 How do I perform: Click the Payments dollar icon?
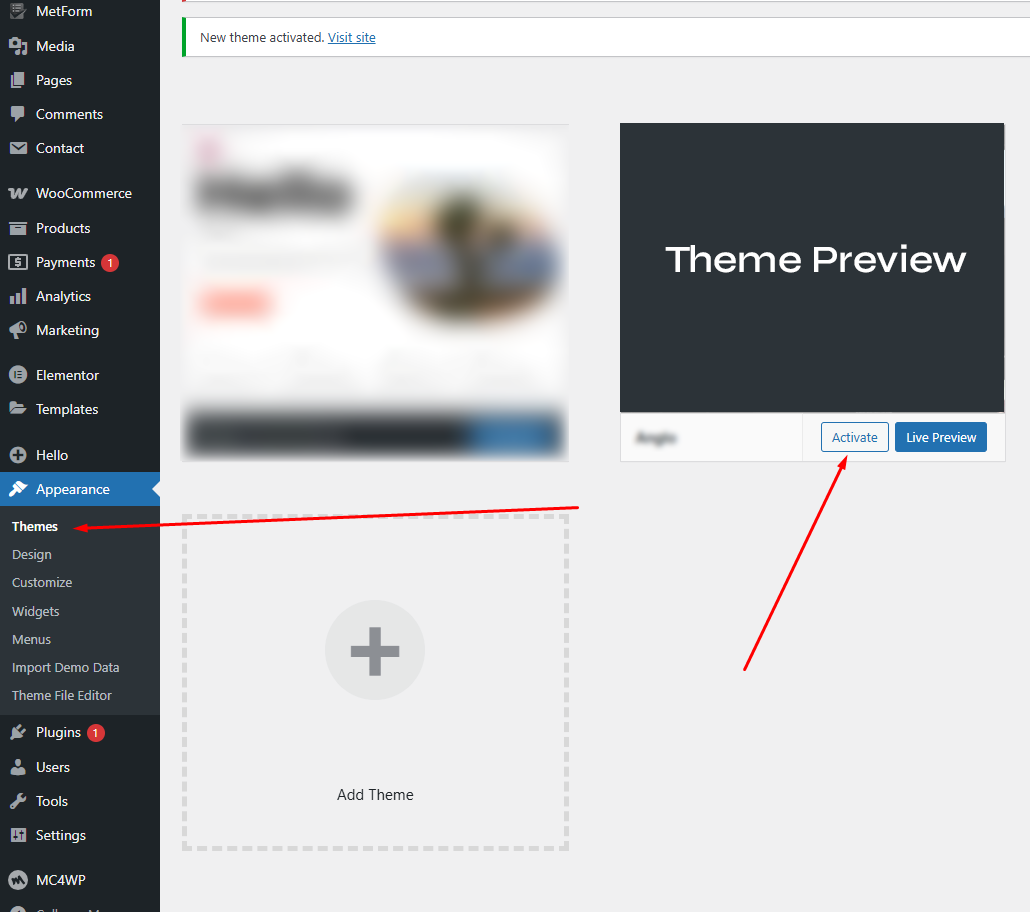coord(18,262)
